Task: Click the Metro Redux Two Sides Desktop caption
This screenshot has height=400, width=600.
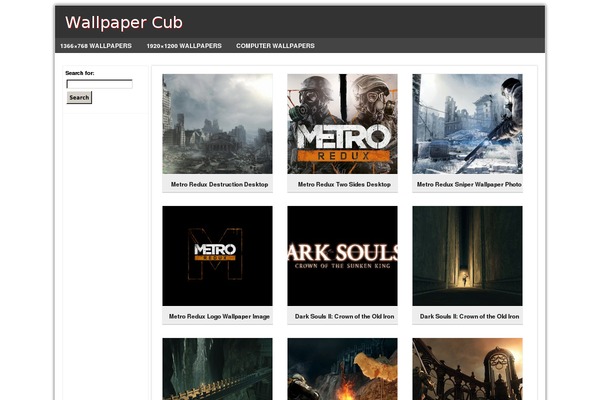Action: (344, 184)
